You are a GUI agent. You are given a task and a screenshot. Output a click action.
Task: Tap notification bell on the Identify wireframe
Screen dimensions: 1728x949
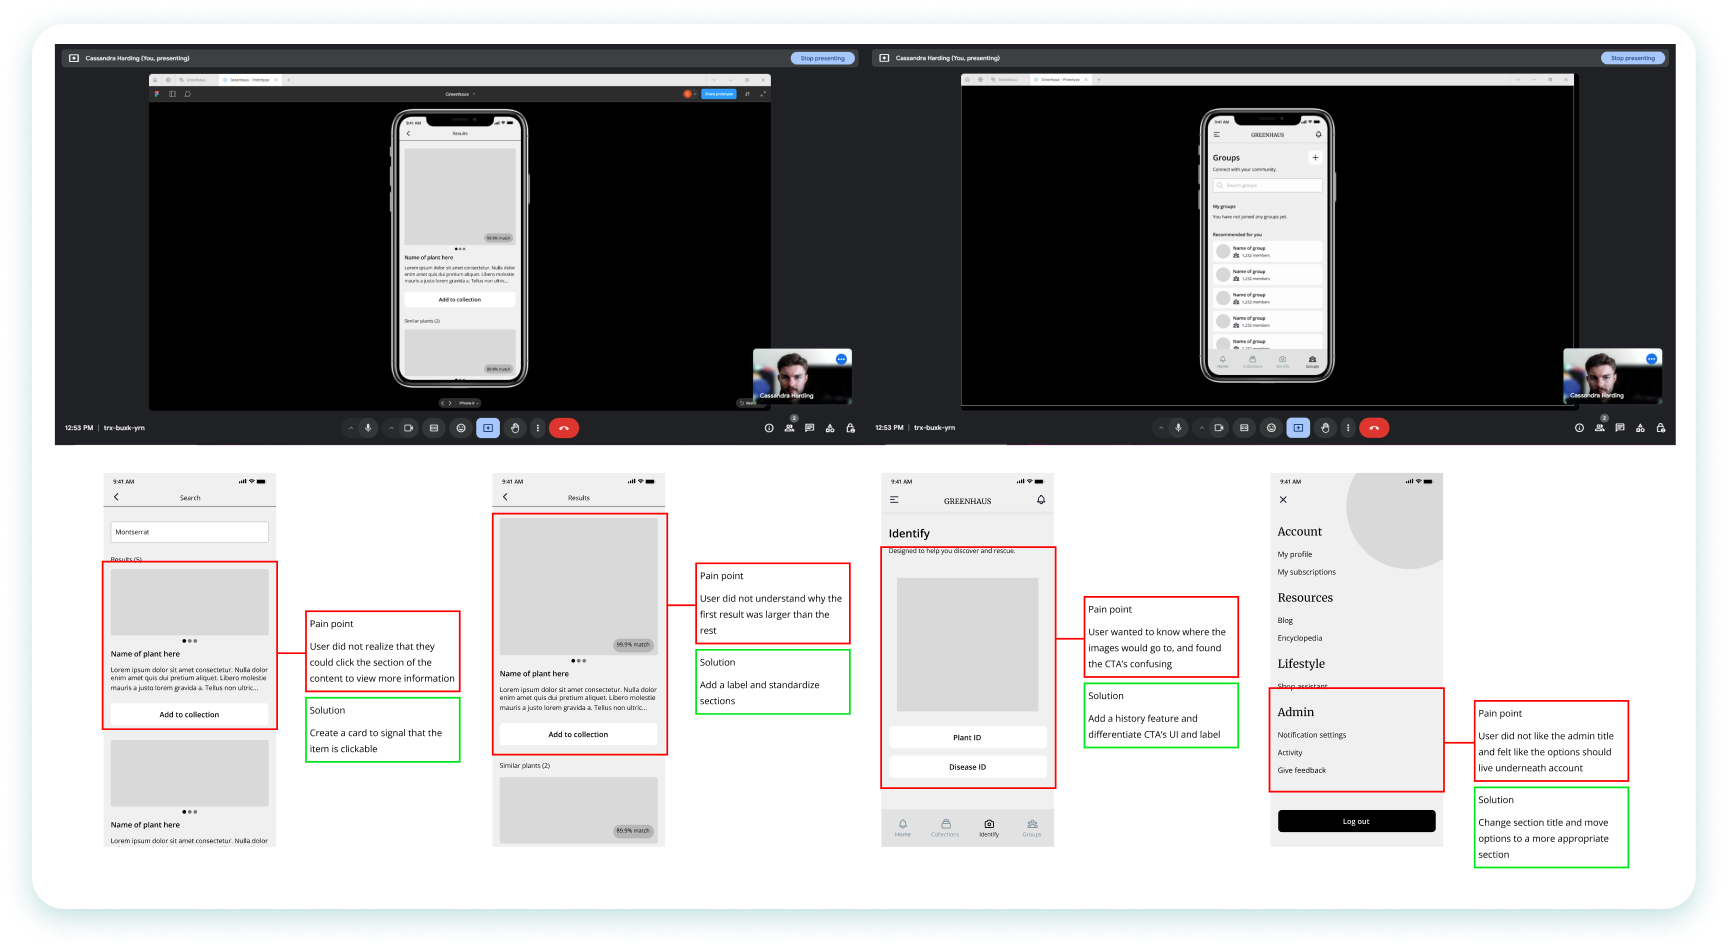1041,500
